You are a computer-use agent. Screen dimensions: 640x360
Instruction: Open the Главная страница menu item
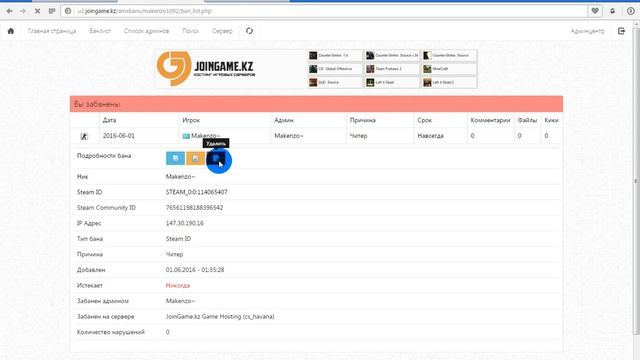tap(52, 31)
